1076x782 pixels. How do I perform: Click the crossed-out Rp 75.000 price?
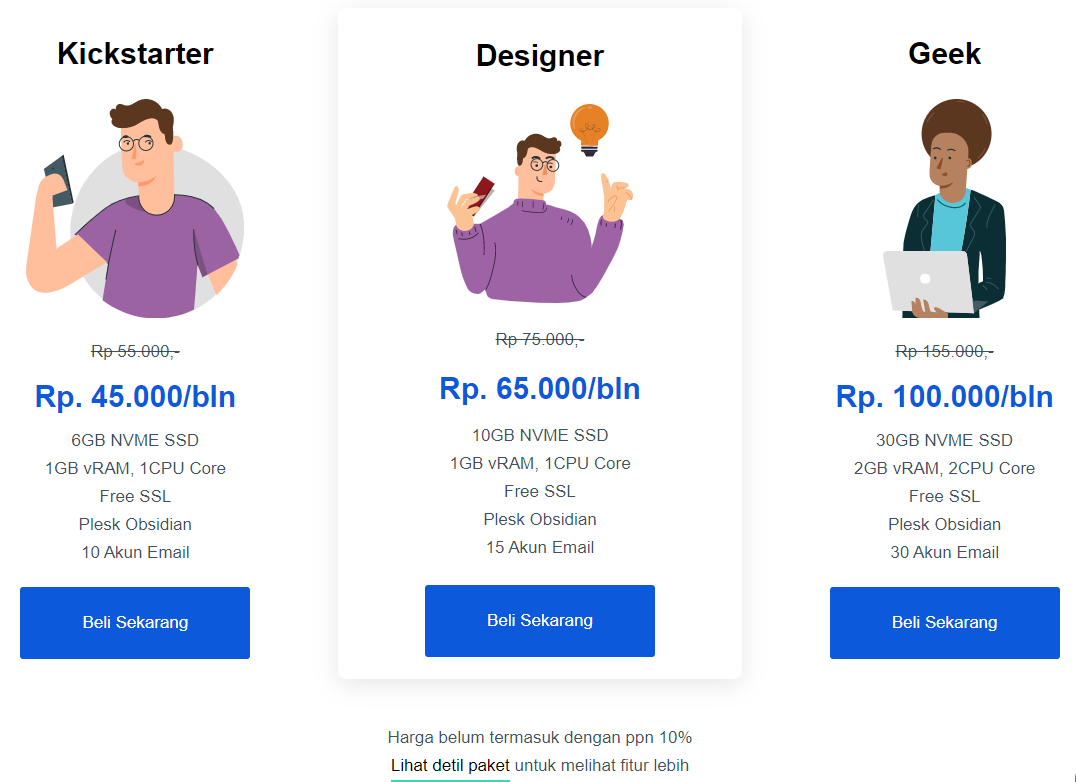[x=540, y=340]
